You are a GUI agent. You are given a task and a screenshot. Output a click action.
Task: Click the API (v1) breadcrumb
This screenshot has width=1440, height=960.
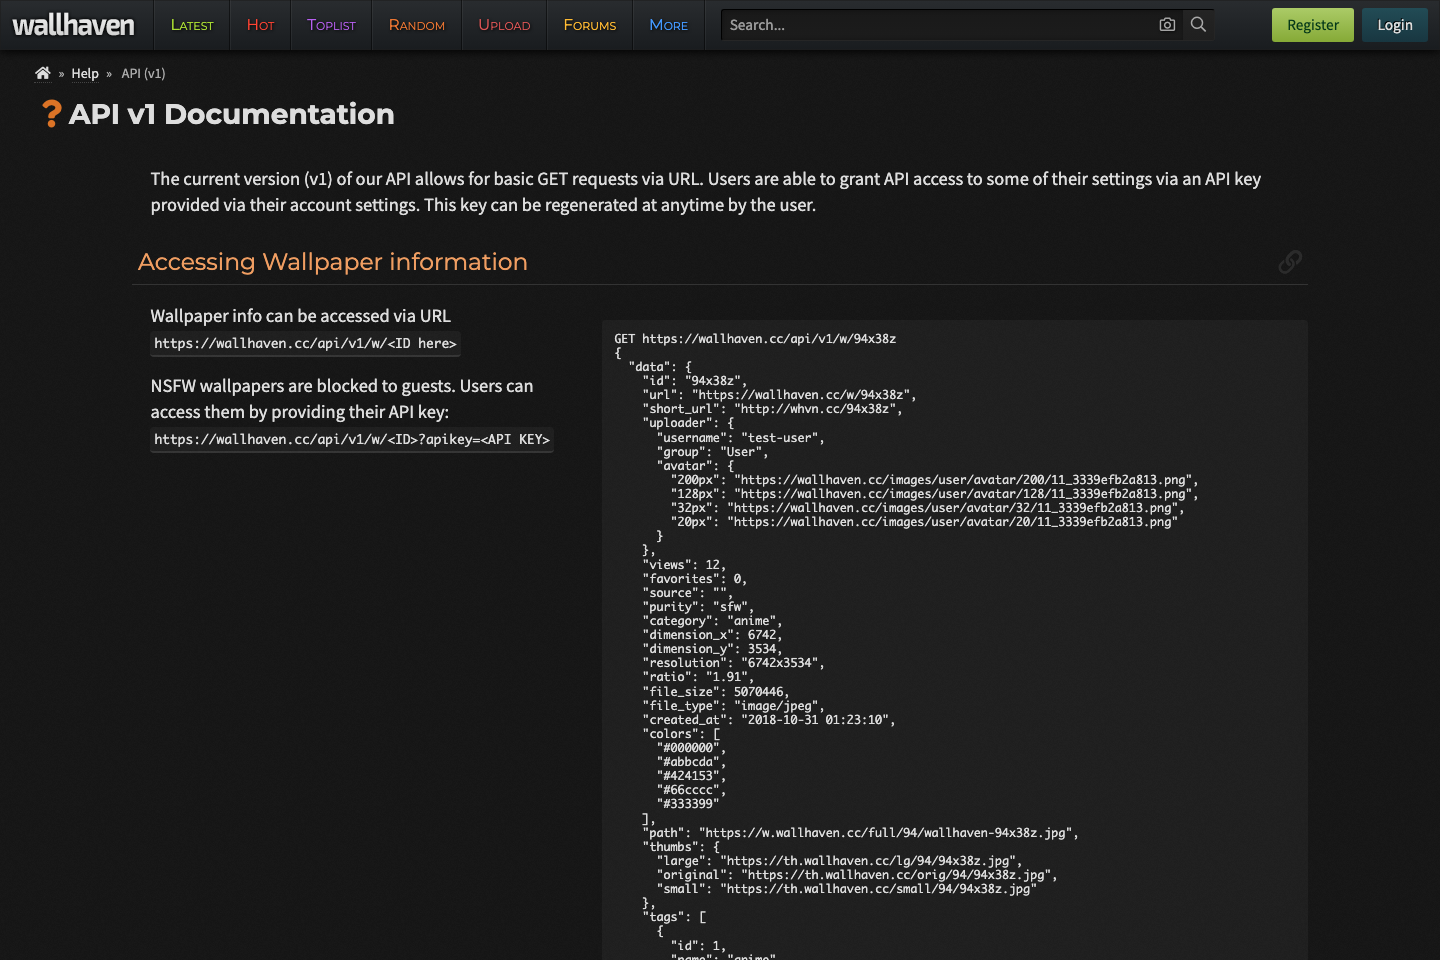pos(142,73)
